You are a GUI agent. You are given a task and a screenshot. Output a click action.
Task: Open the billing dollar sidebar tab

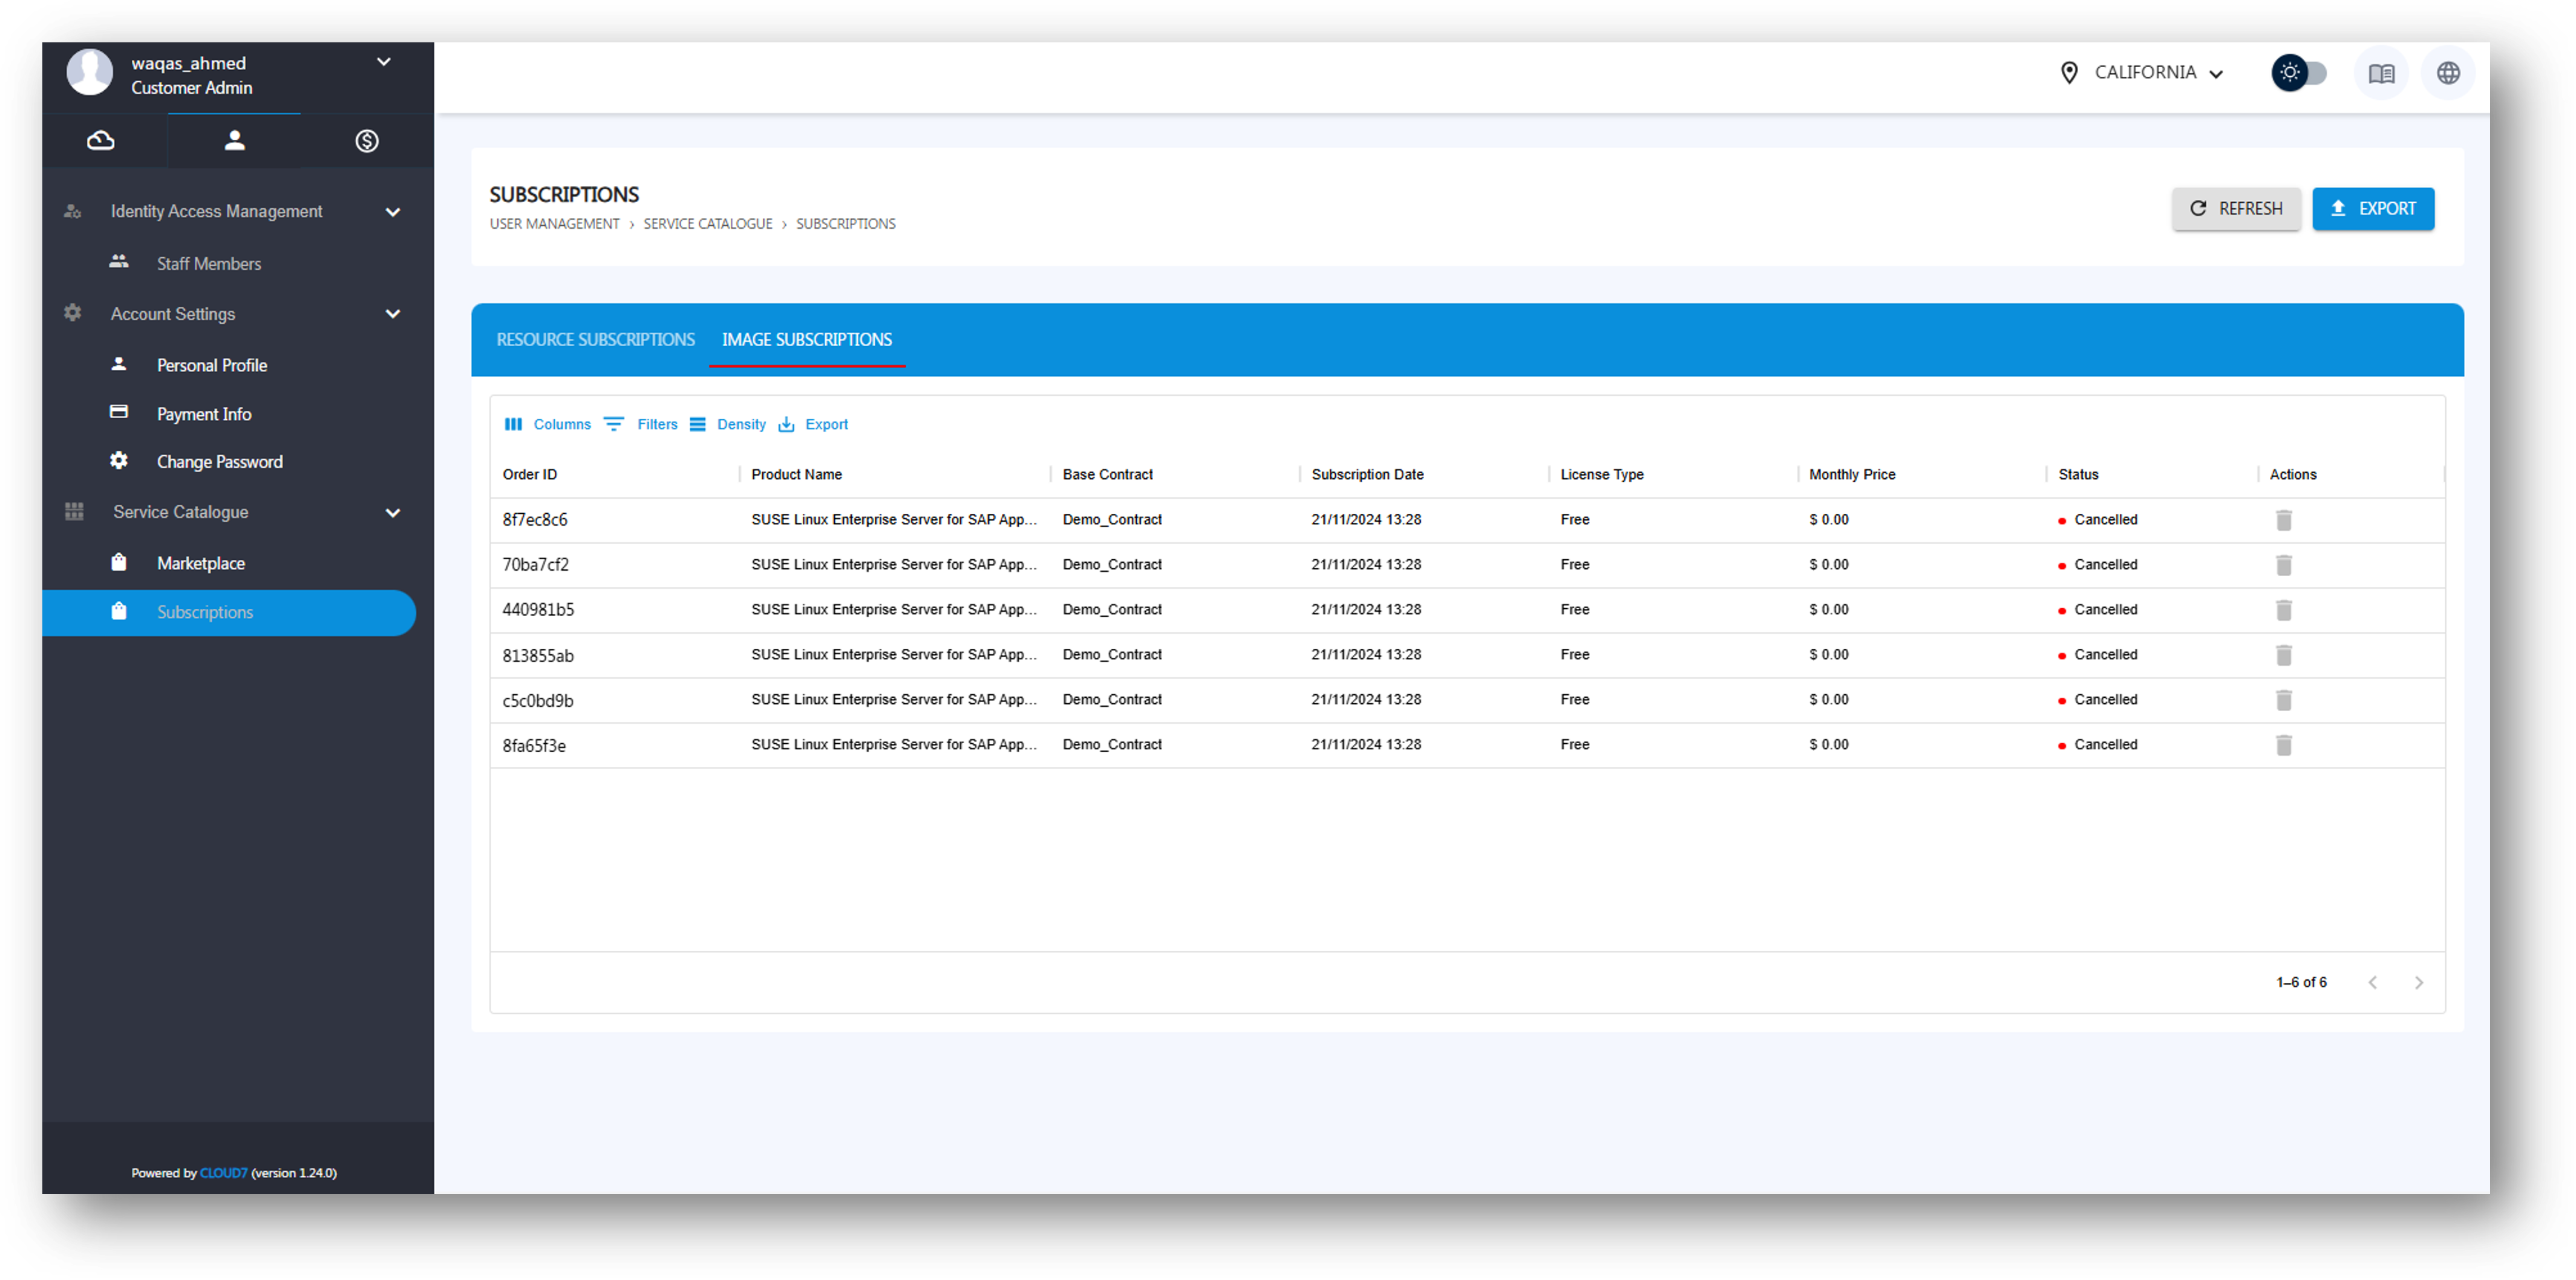(366, 141)
